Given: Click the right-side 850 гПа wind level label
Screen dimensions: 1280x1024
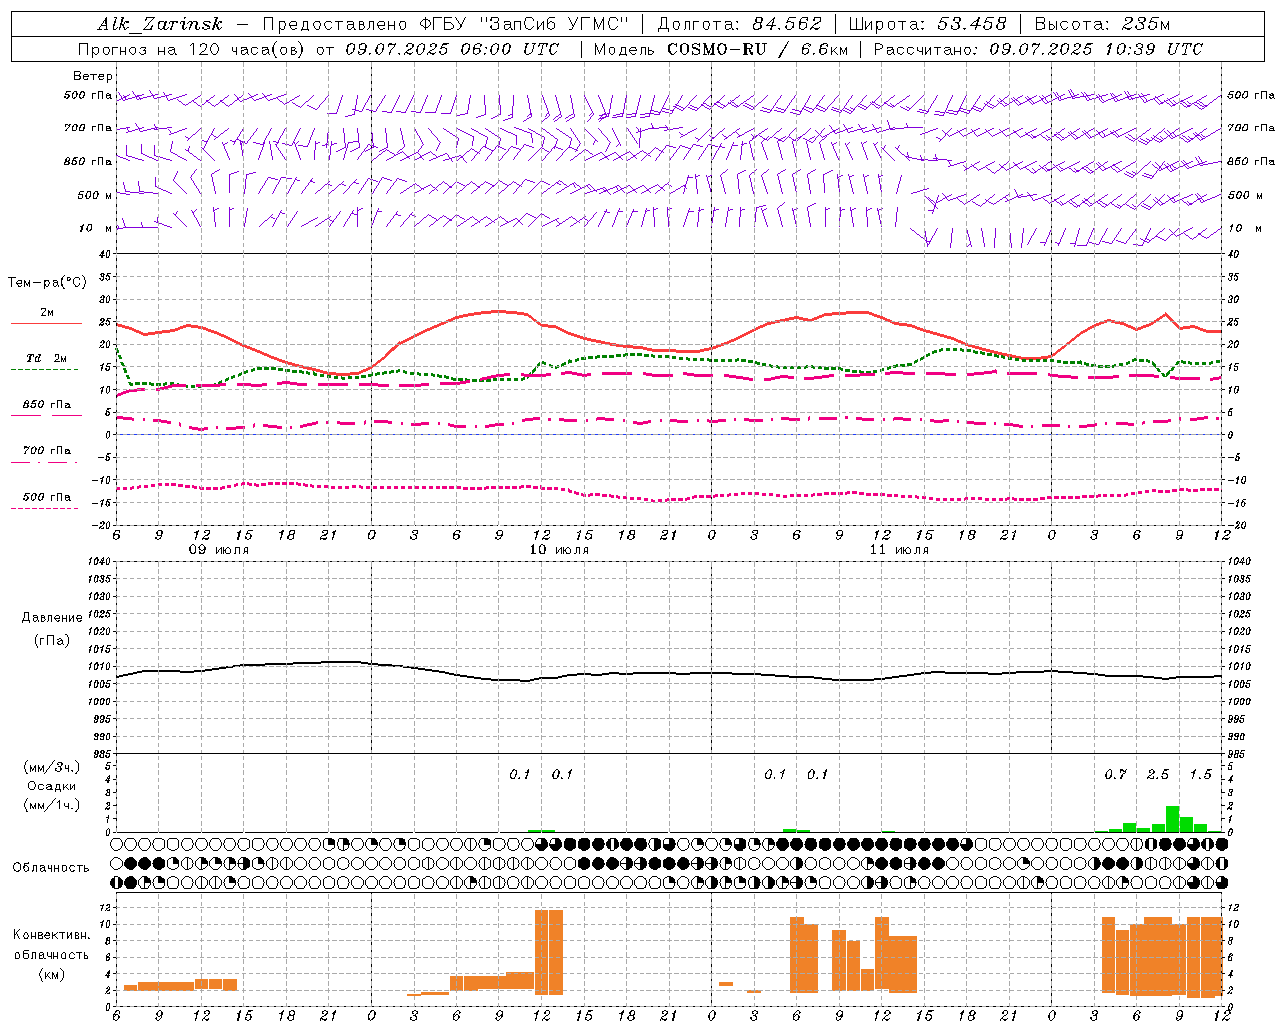Looking at the screenshot, I should coord(1251,161).
